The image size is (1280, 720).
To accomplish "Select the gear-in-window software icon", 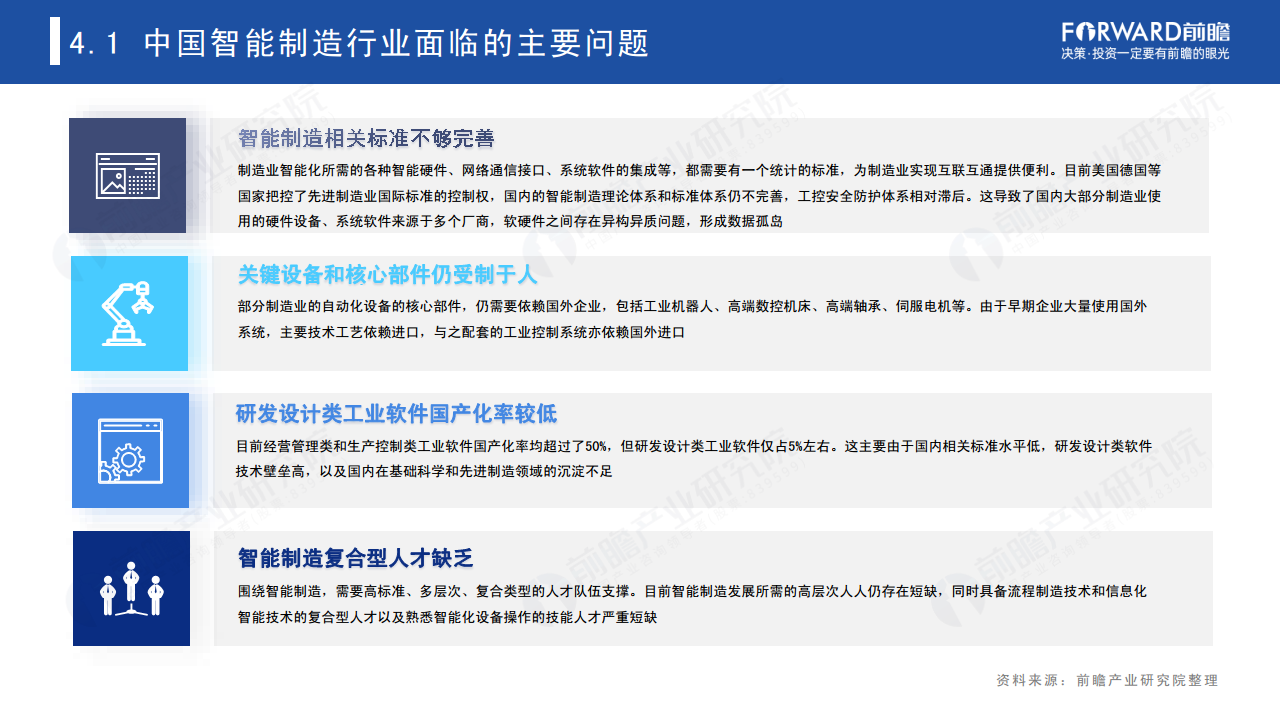I will click(129, 449).
